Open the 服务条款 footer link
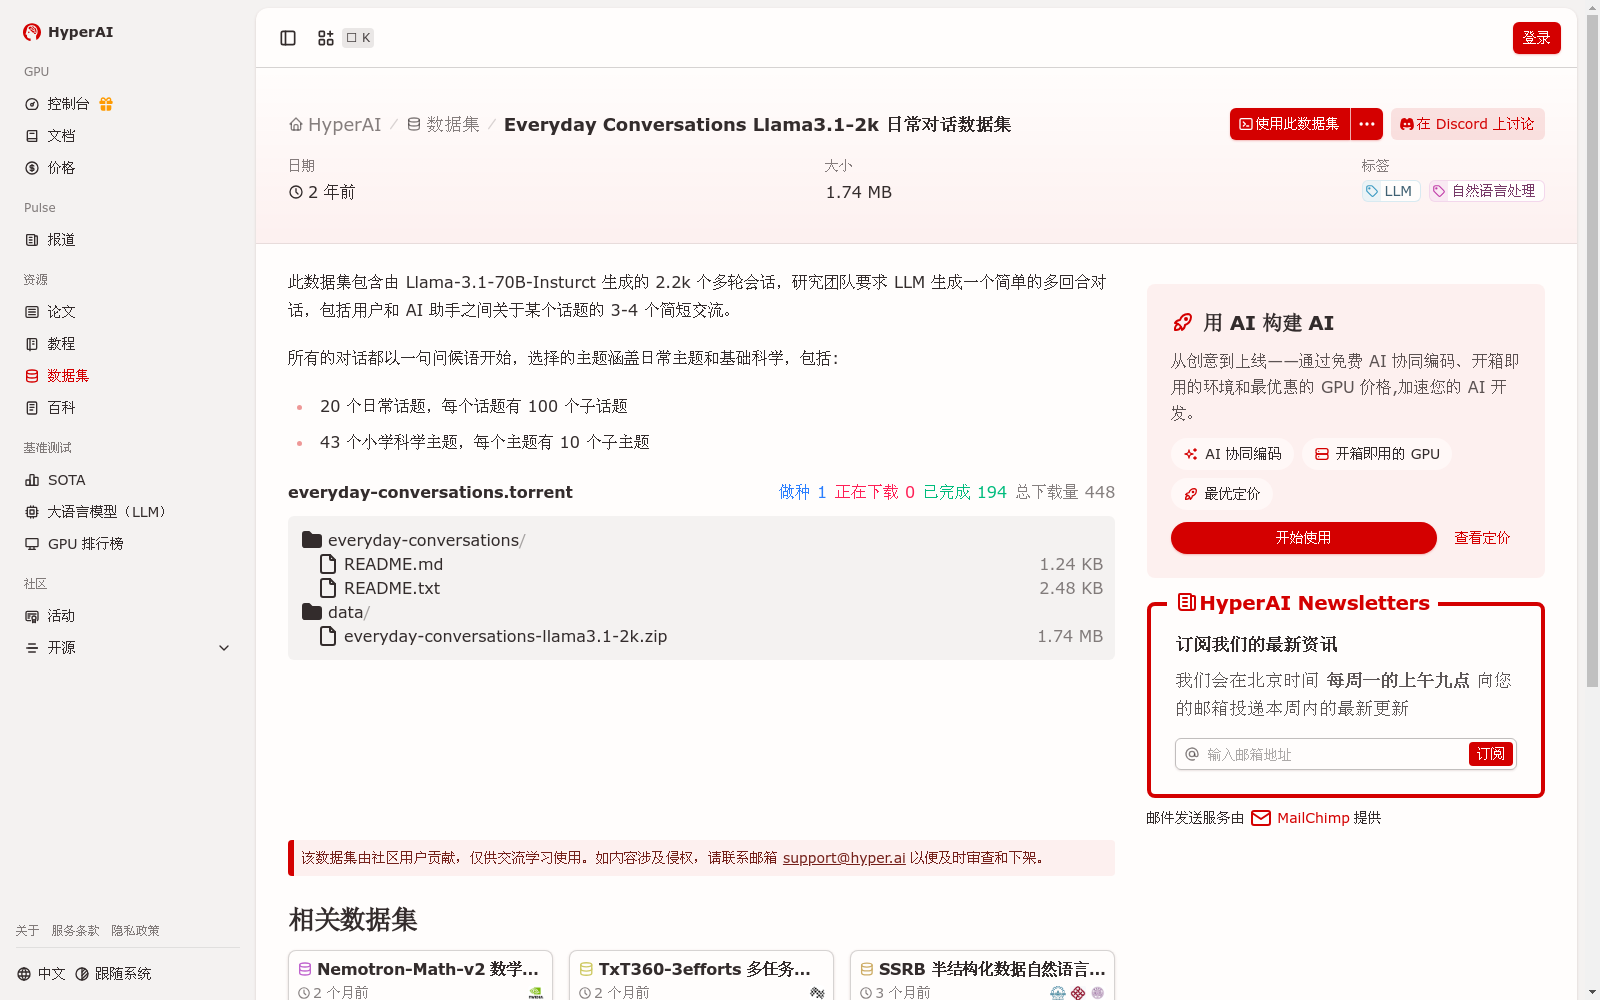The image size is (1600, 1000). (x=75, y=931)
